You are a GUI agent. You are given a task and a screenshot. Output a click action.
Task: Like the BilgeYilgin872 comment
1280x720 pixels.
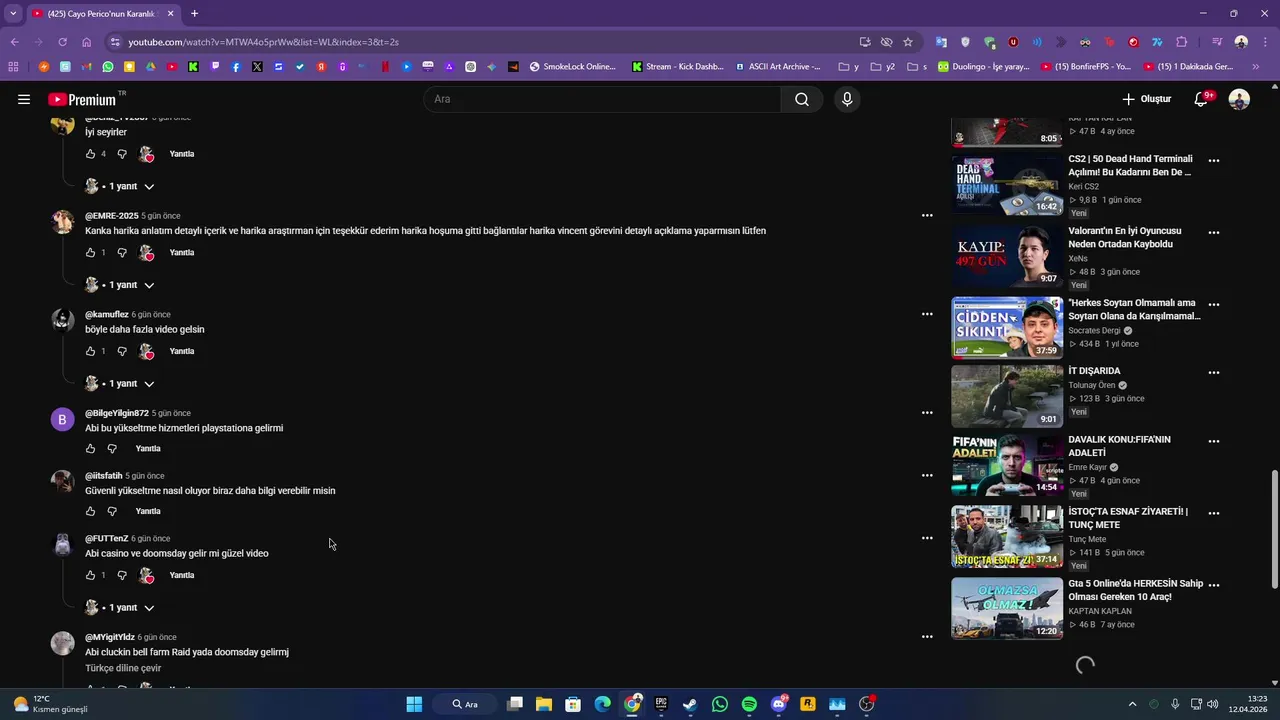click(x=90, y=449)
